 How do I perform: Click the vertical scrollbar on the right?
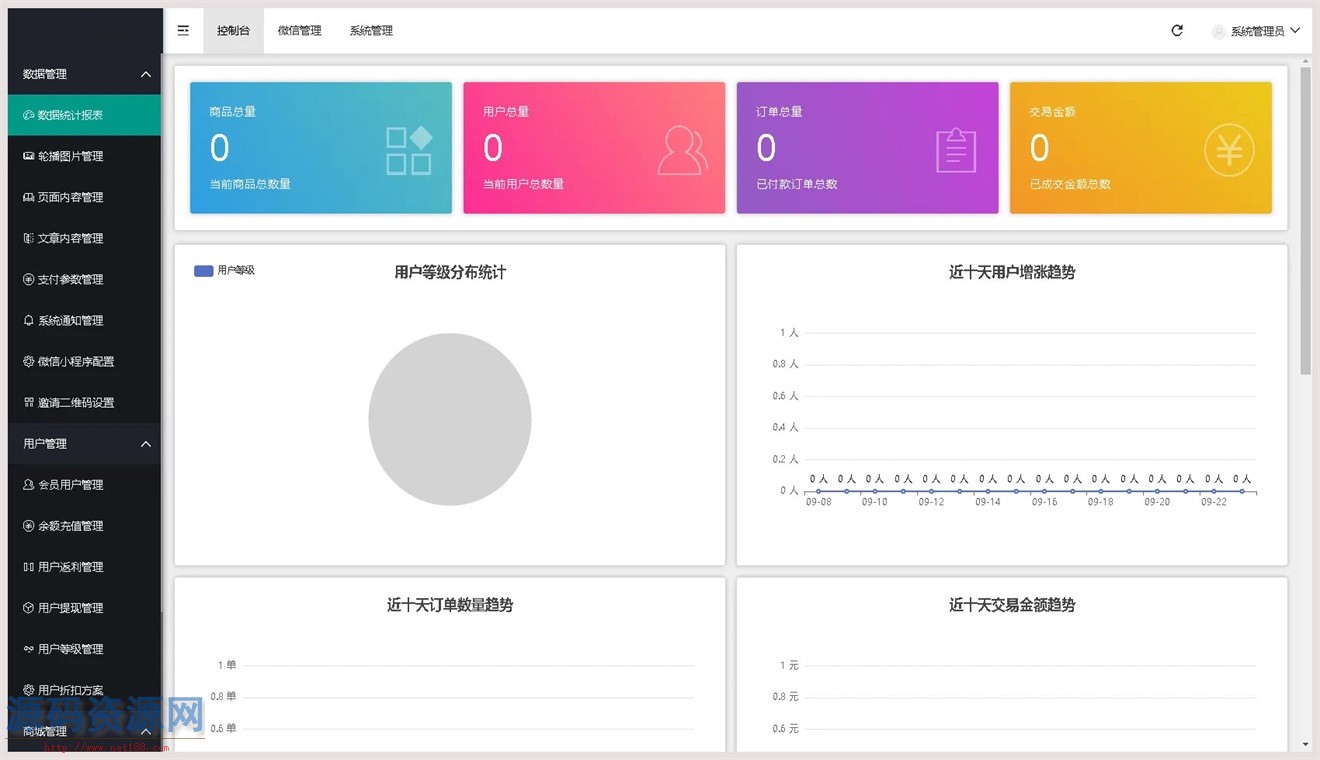[1305, 220]
